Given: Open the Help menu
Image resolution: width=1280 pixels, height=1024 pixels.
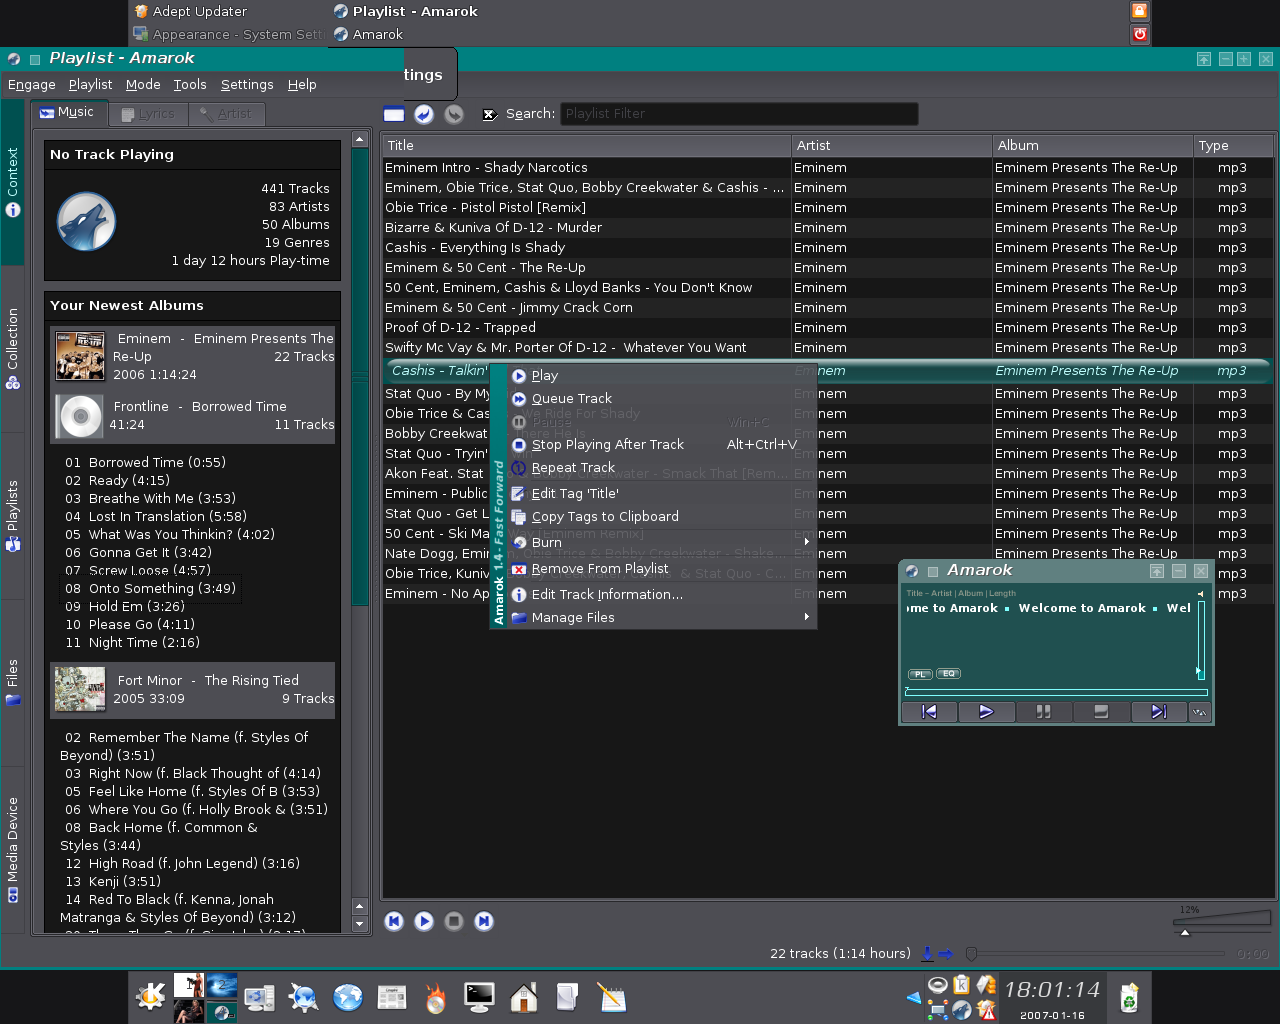Looking at the screenshot, I should tap(302, 85).
